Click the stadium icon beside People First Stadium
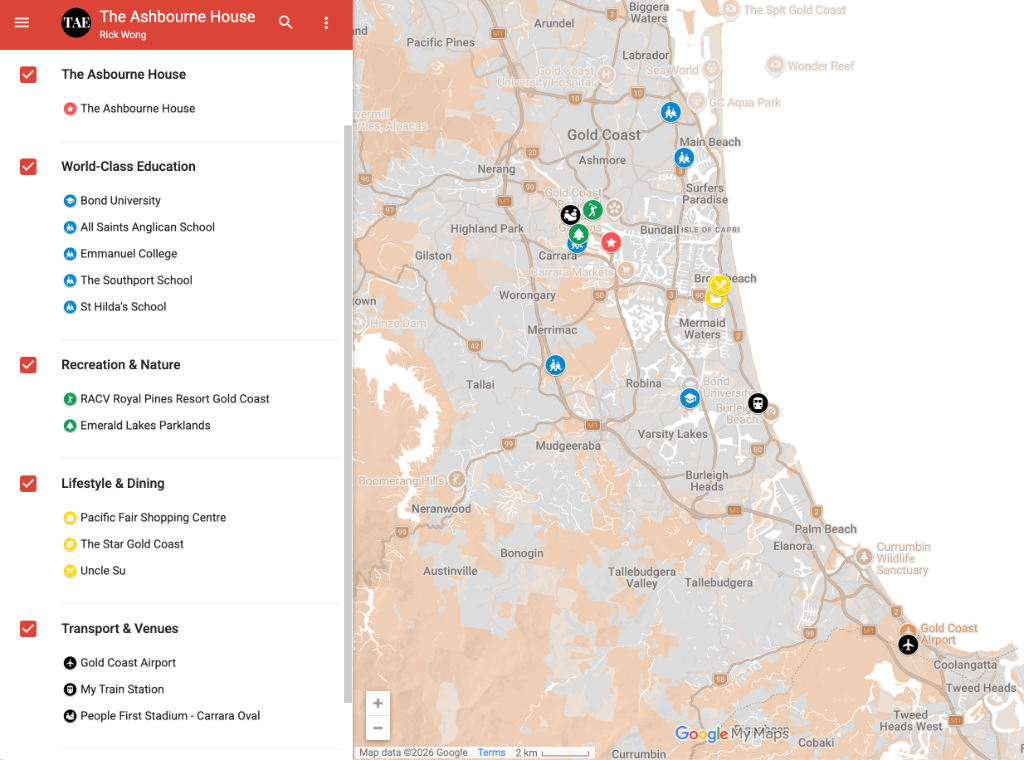The image size is (1024, 760). 70,716
